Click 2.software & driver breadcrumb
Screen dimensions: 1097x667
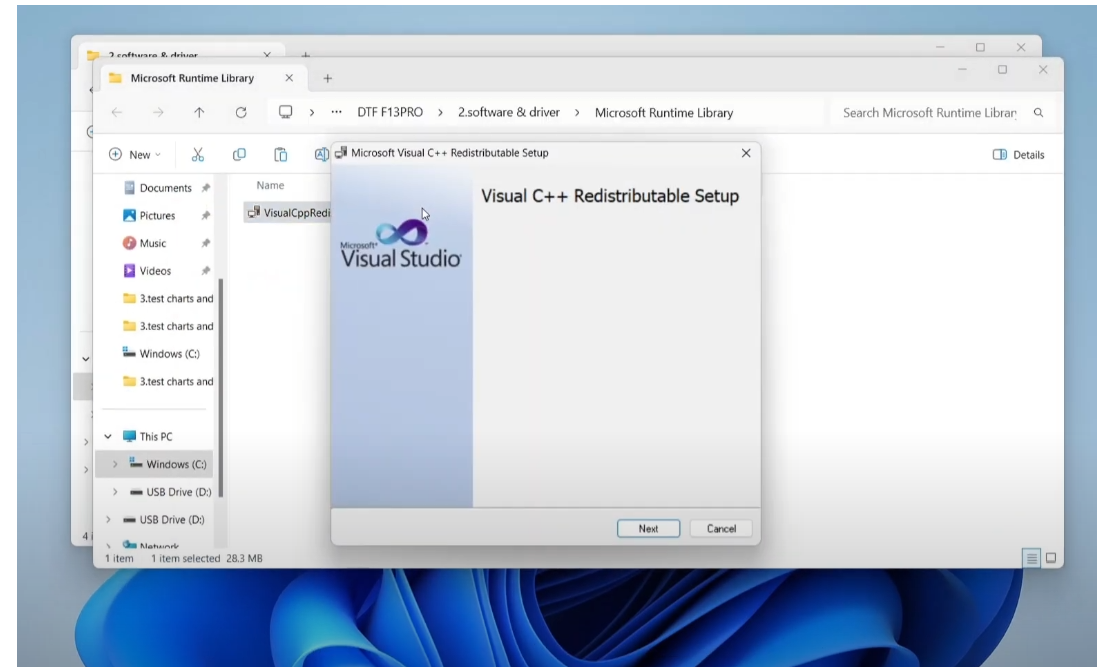[509, 112]
